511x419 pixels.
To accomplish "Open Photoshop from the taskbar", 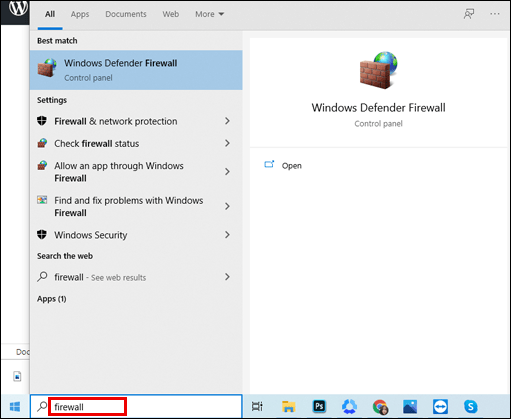I will click(x=319, y=407).
